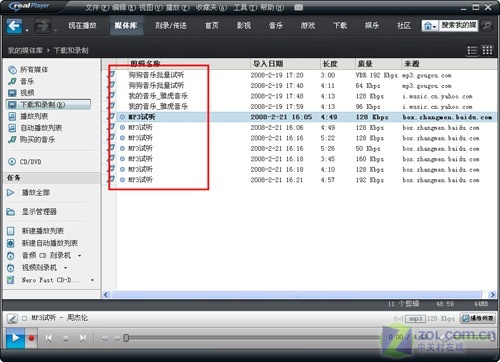Open the 视图(V) menu

point(151,7)
